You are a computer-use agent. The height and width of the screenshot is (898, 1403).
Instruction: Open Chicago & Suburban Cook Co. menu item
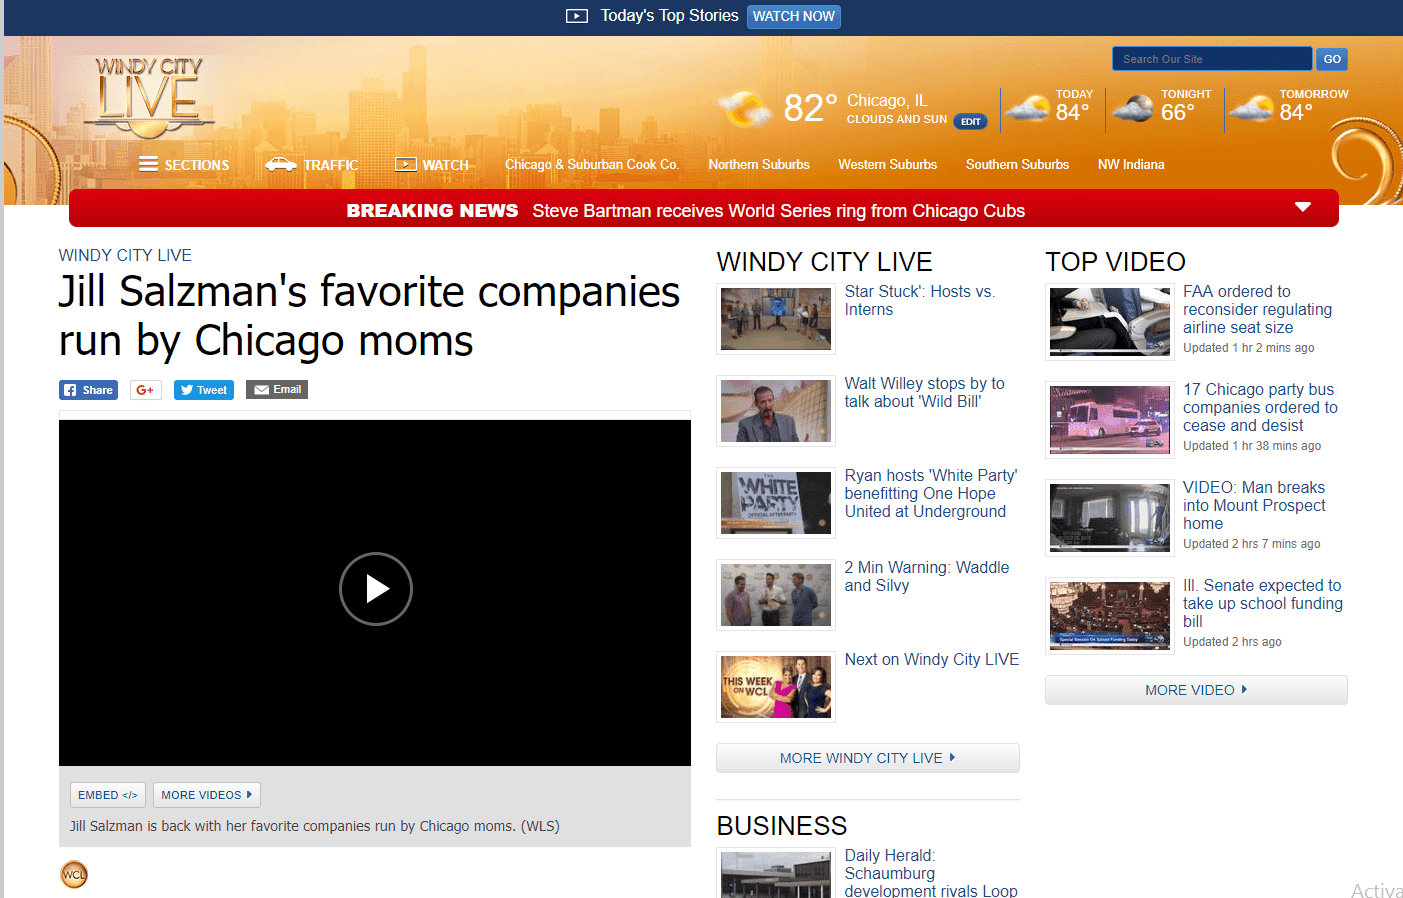pyautogui.click(x=592, y=165)
